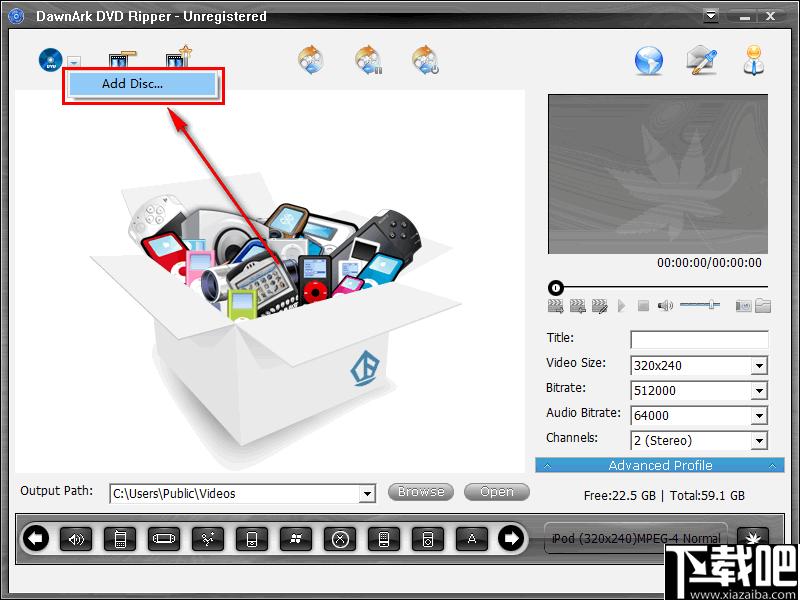
Task: Select the iPod click-wheel profile category
Action: click(428, 539)
